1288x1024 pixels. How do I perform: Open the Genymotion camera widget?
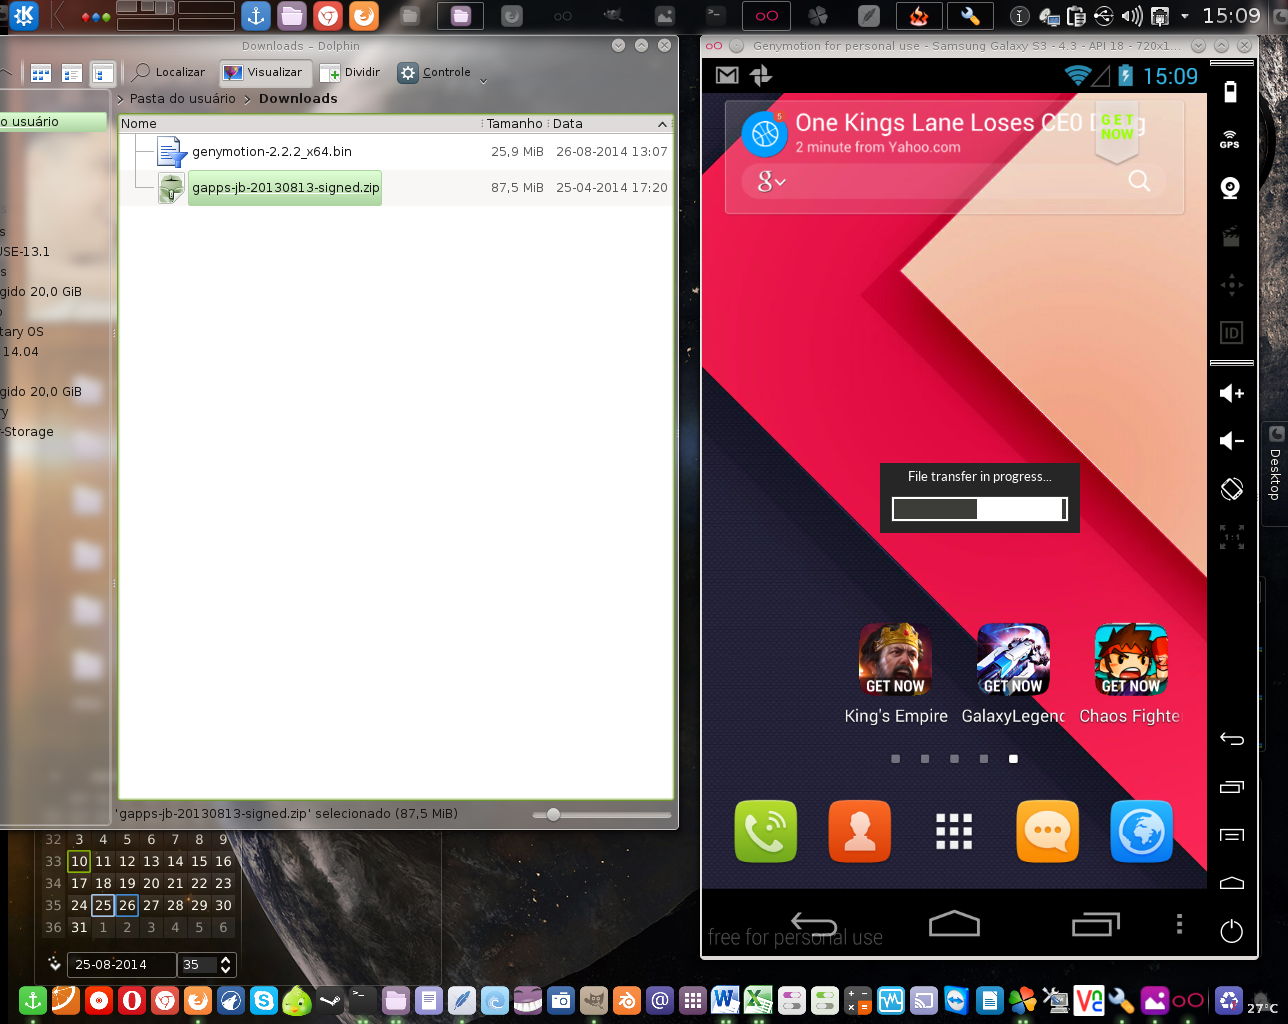pos(1230,188)
